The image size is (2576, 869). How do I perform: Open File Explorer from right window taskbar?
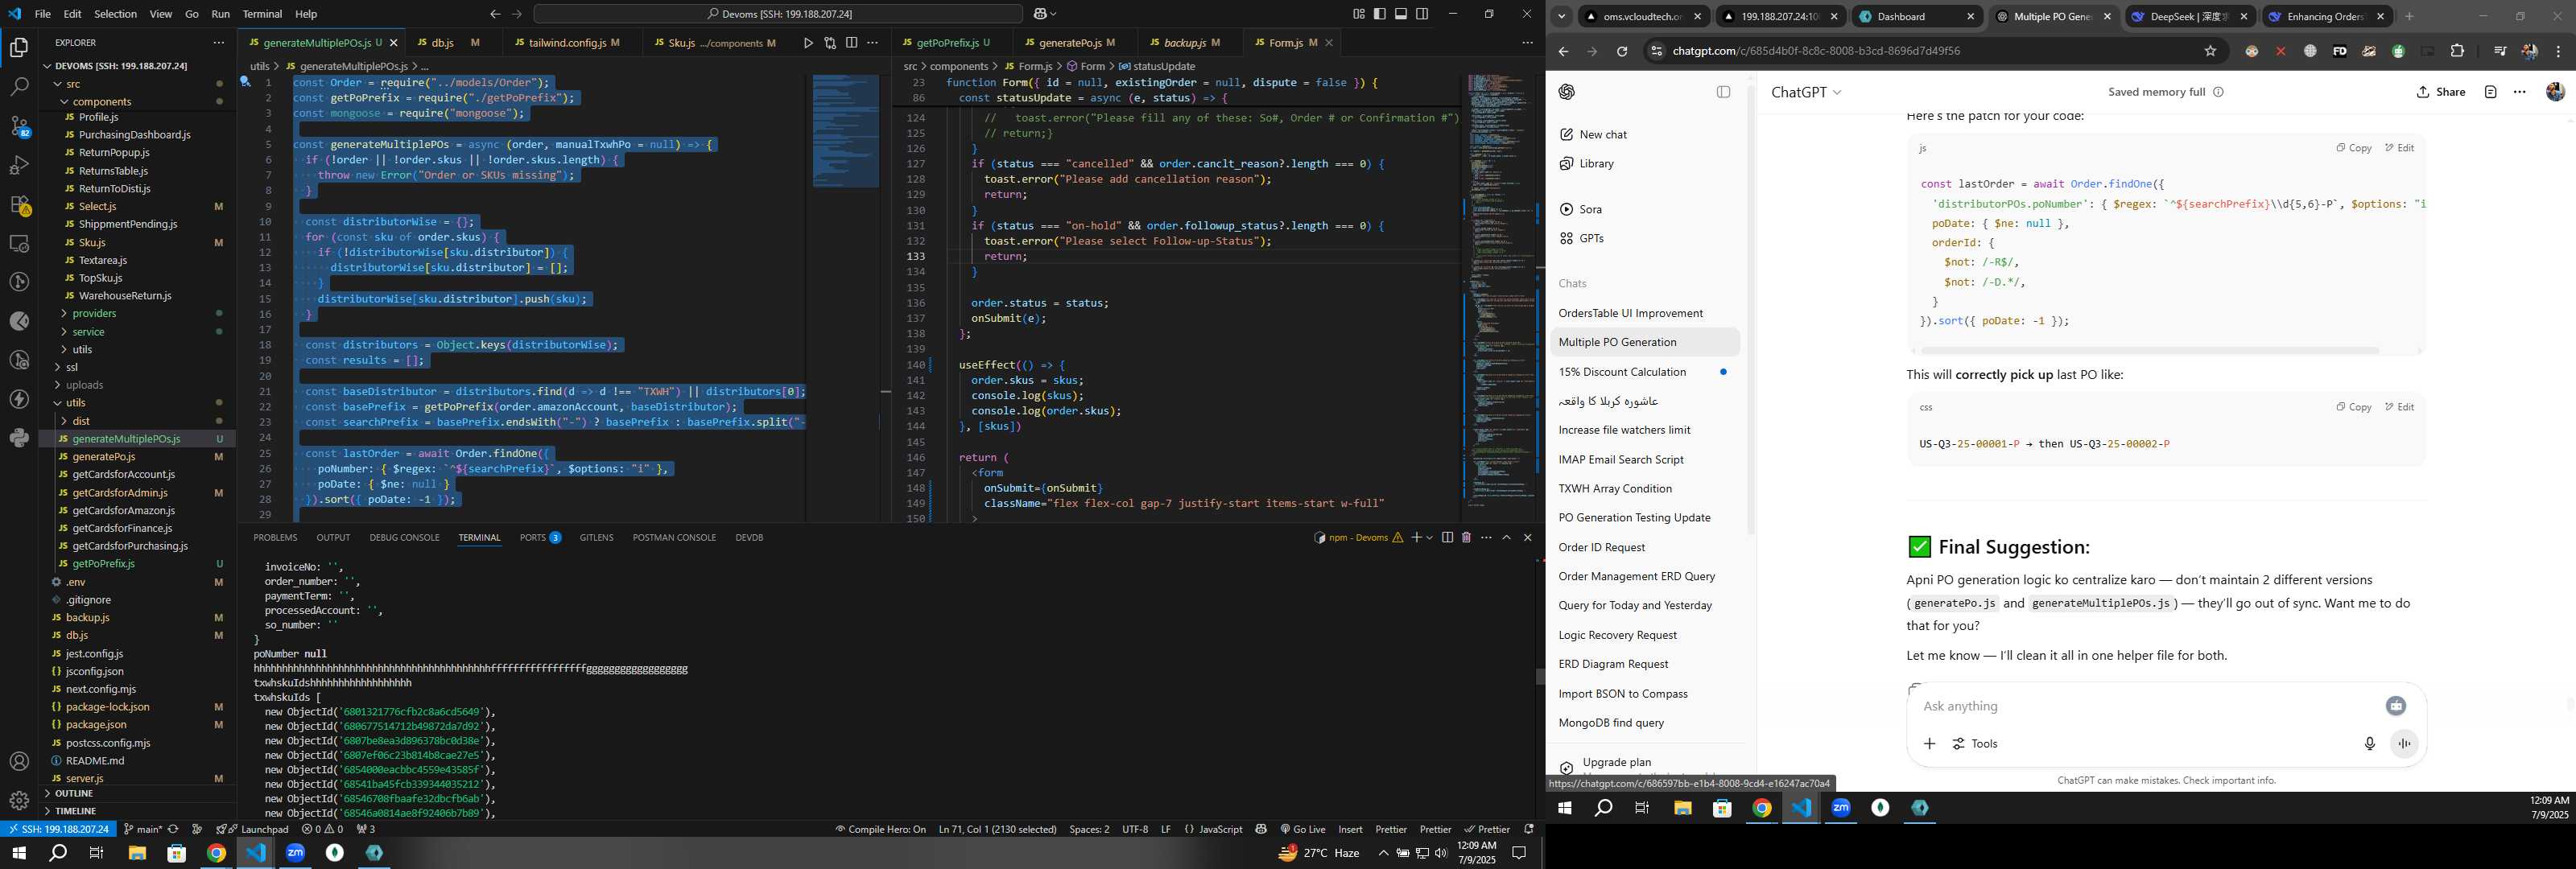1683,808
